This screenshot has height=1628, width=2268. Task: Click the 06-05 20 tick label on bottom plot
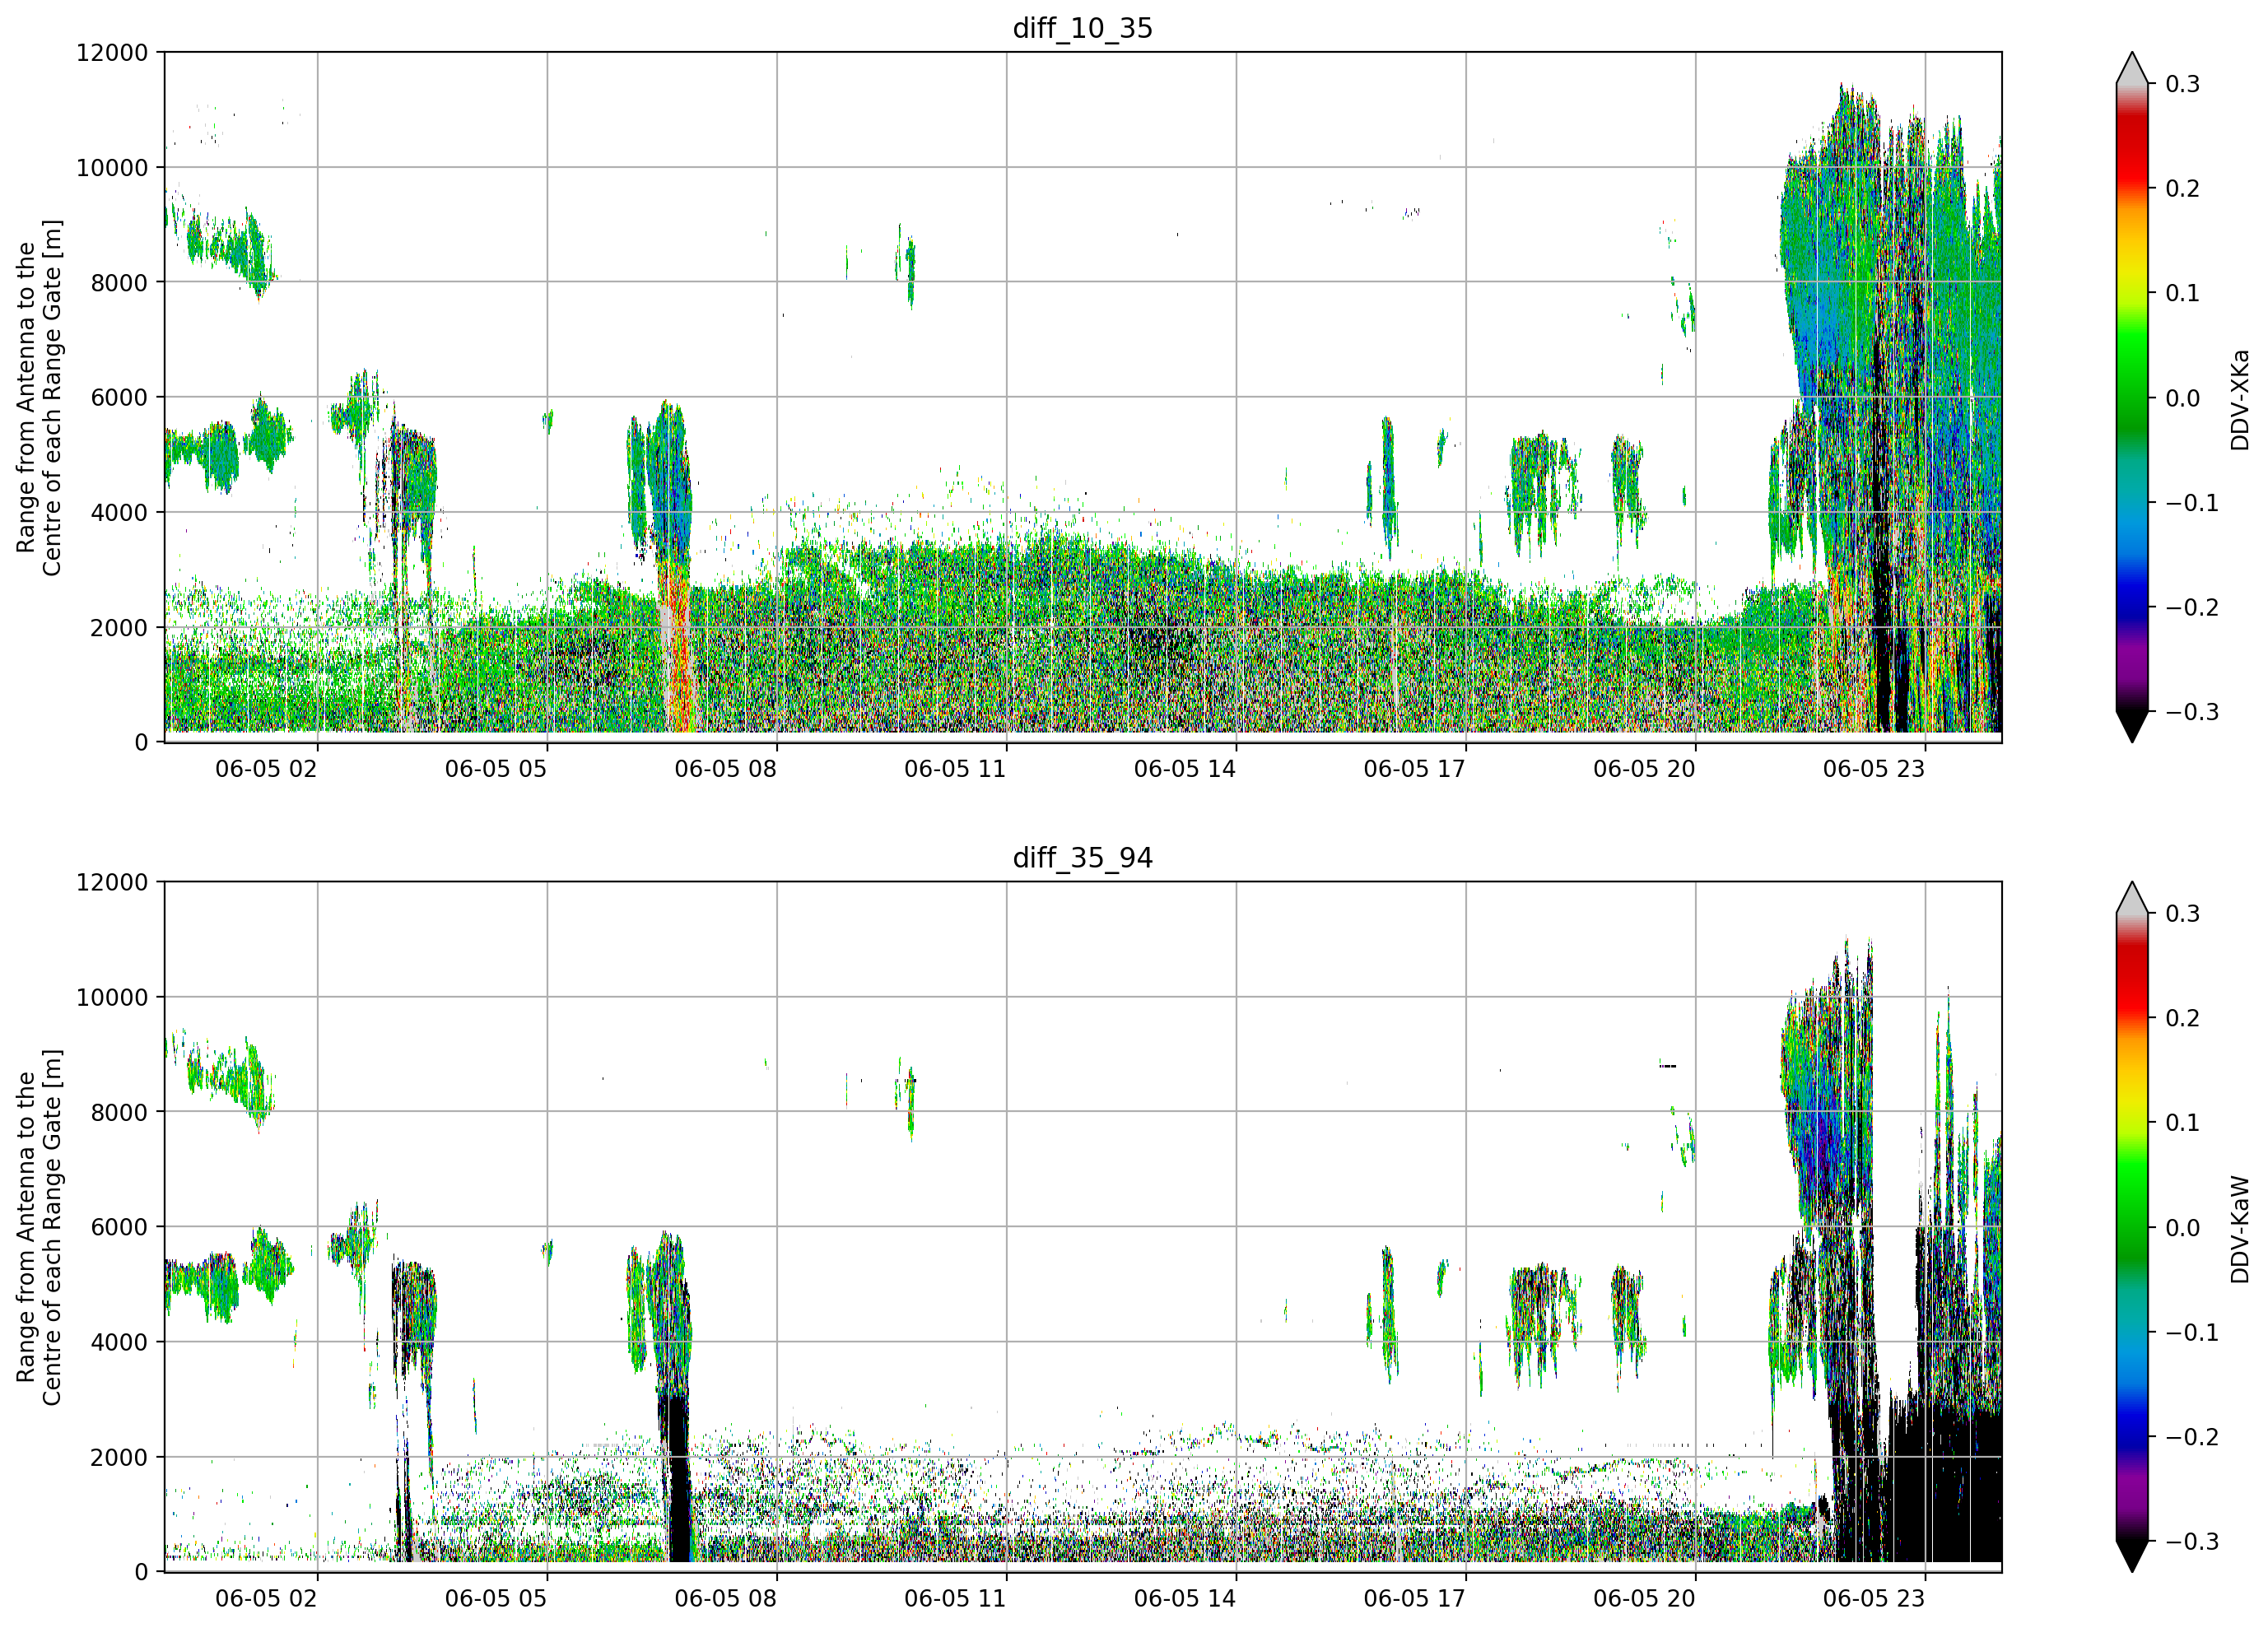point(1644,1598)
